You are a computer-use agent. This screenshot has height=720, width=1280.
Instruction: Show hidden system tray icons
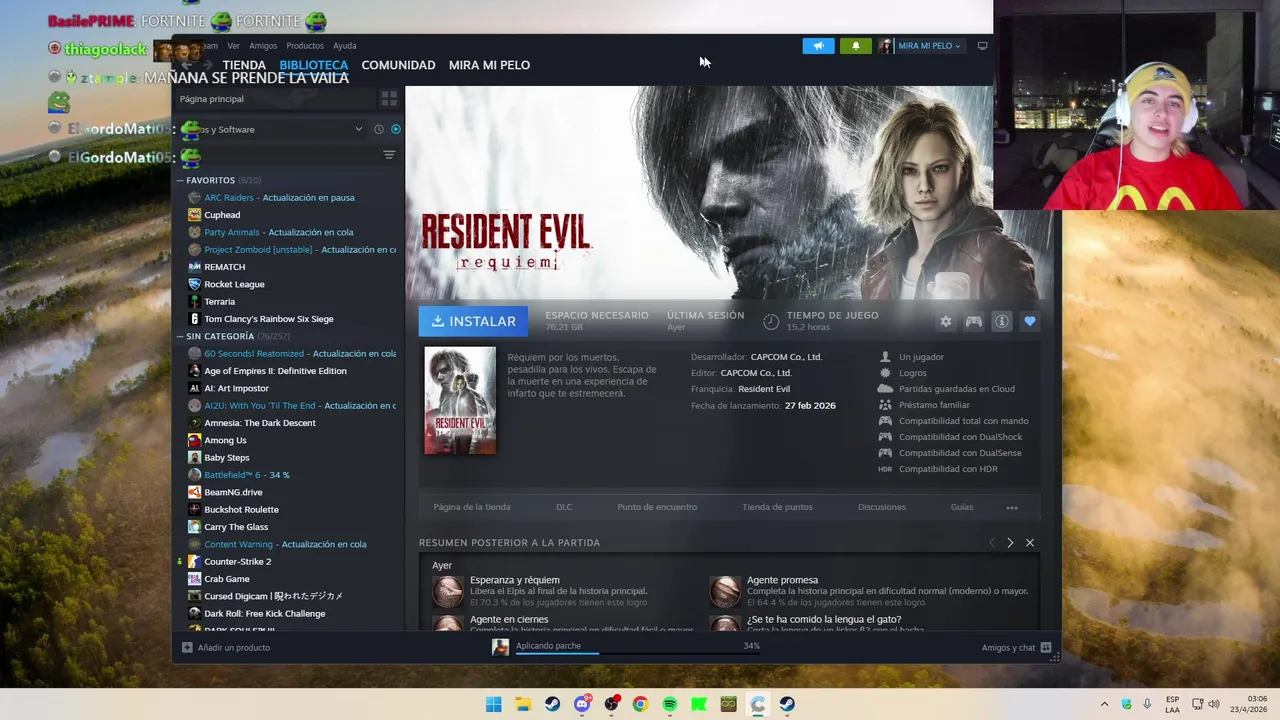click(x=1104, y=704)
